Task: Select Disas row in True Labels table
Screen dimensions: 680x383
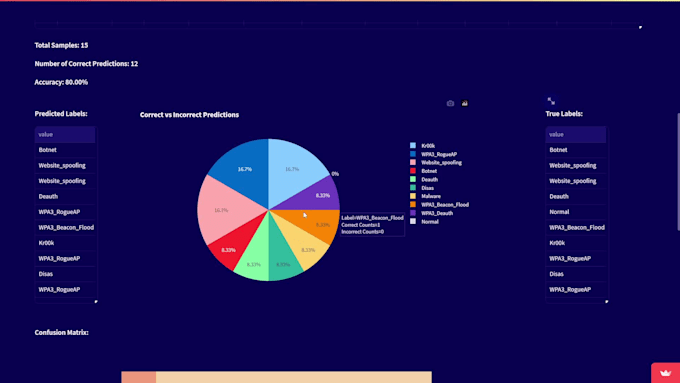Action: tap(576, 274)
